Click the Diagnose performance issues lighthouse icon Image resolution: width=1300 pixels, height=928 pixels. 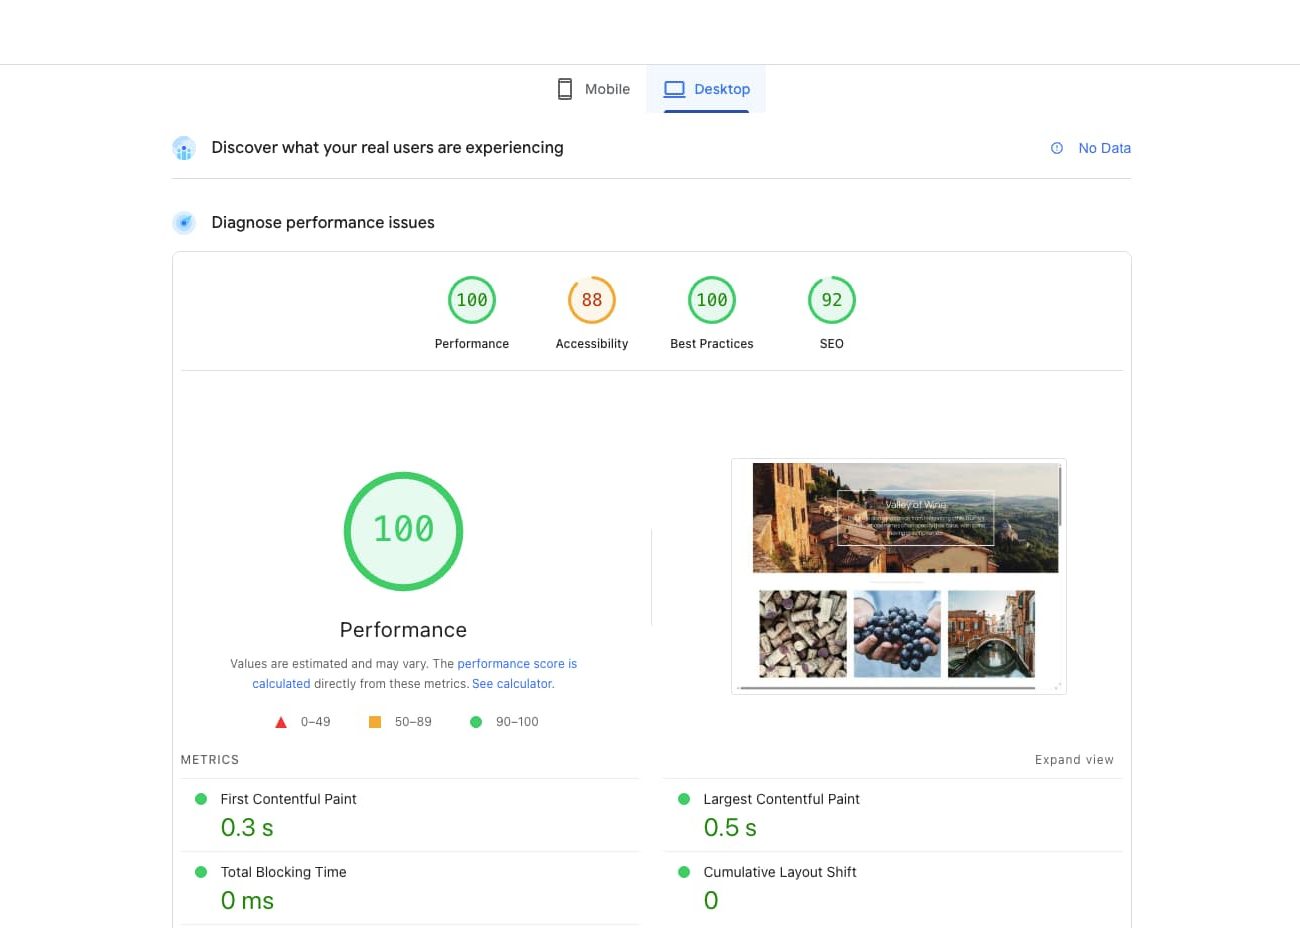pyautogui.click(x=184, y=222)
